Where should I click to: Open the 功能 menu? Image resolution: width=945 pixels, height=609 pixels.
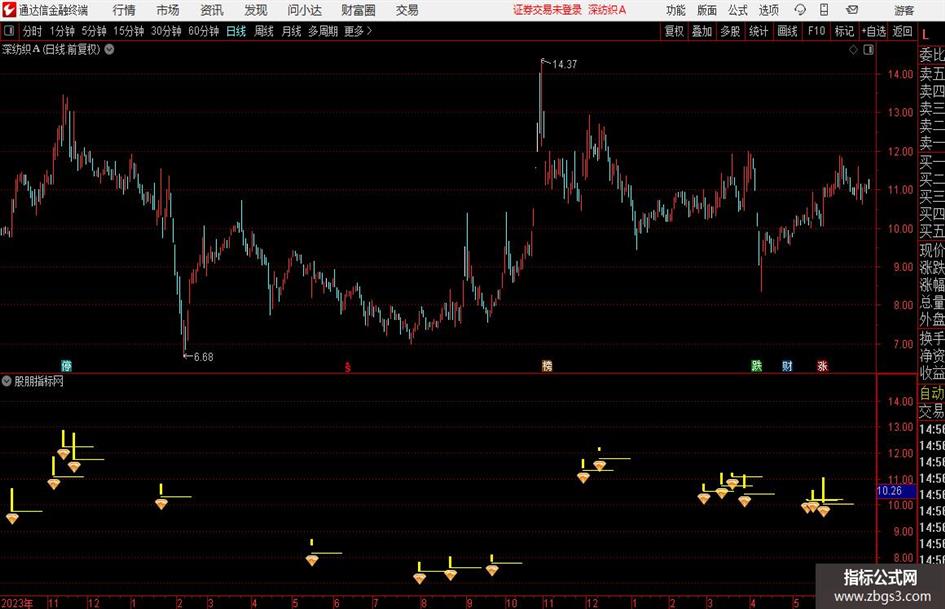tap(676, 10)
